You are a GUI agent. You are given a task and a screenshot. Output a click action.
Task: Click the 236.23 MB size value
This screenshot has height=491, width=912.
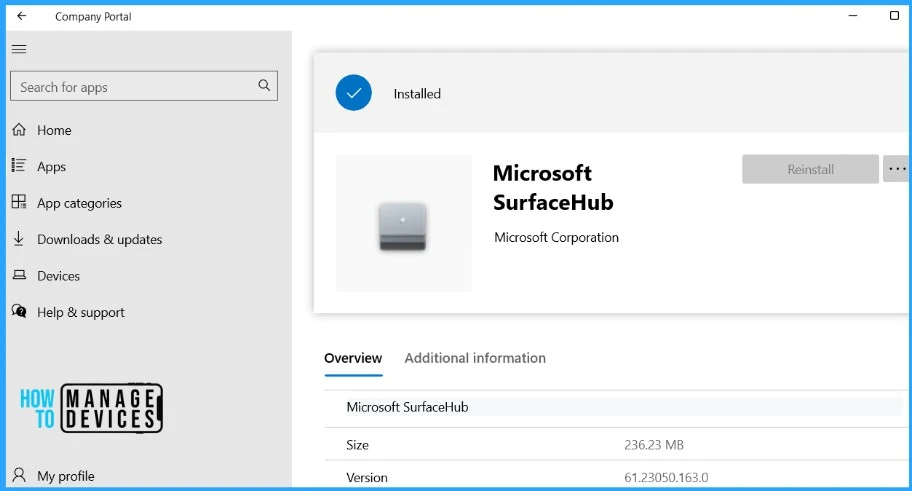(x=654, y=445)
